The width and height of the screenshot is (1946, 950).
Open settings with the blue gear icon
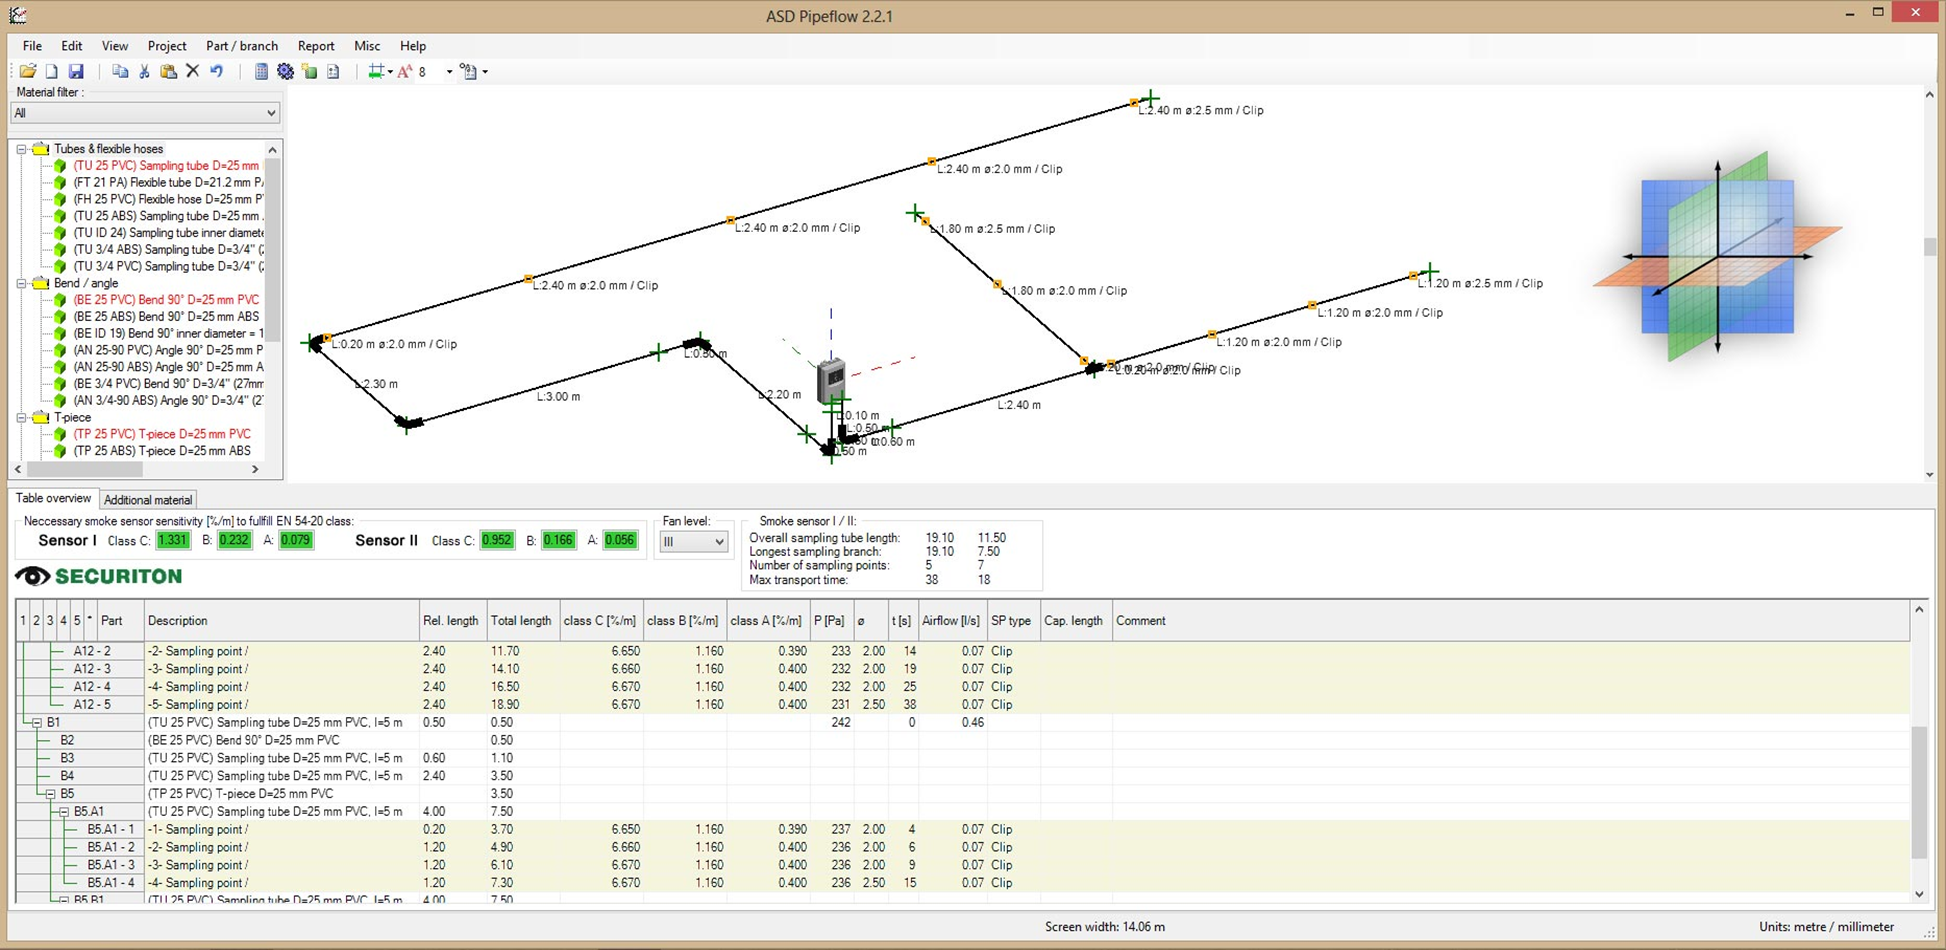[285, 72]
